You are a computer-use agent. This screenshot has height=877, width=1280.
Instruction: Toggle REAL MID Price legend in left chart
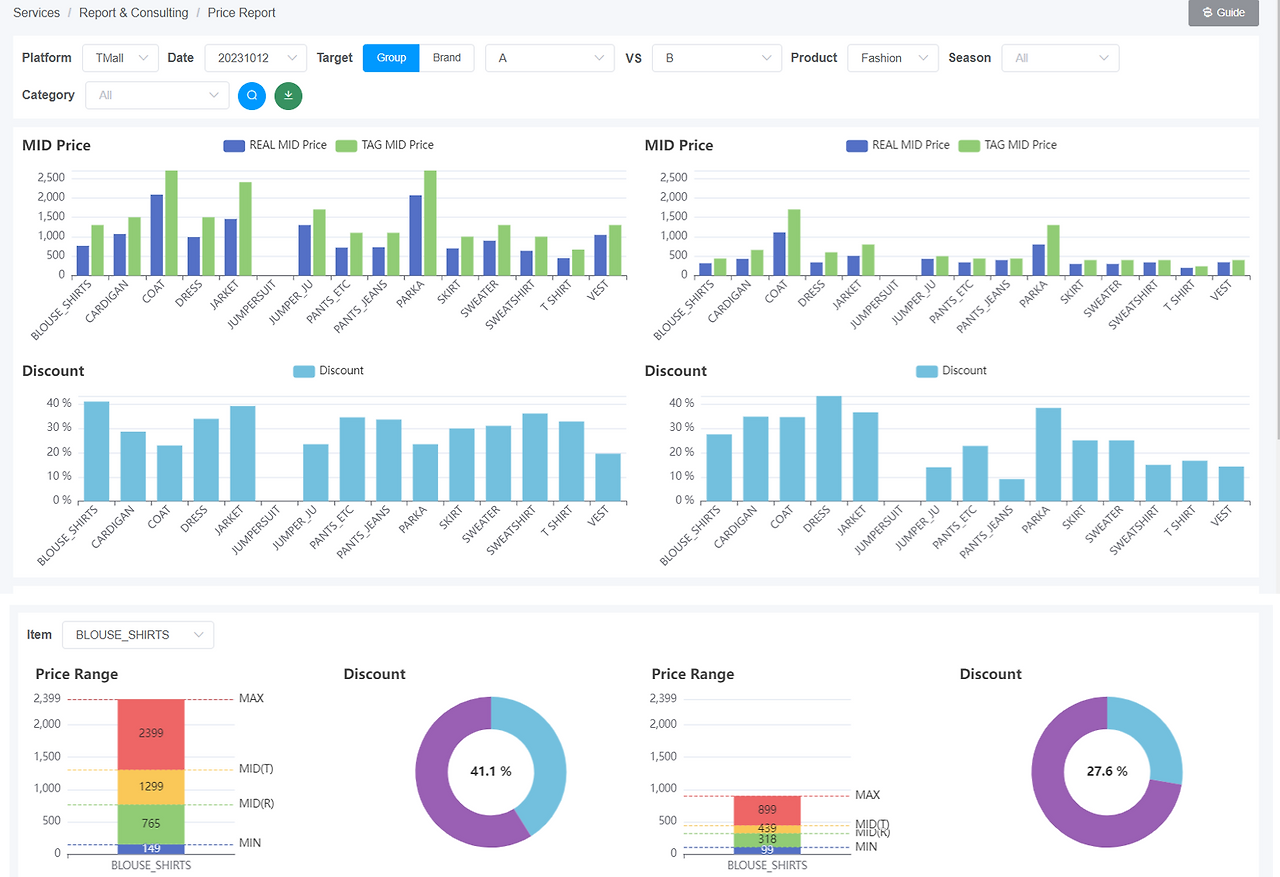click(x=275, y=145)
